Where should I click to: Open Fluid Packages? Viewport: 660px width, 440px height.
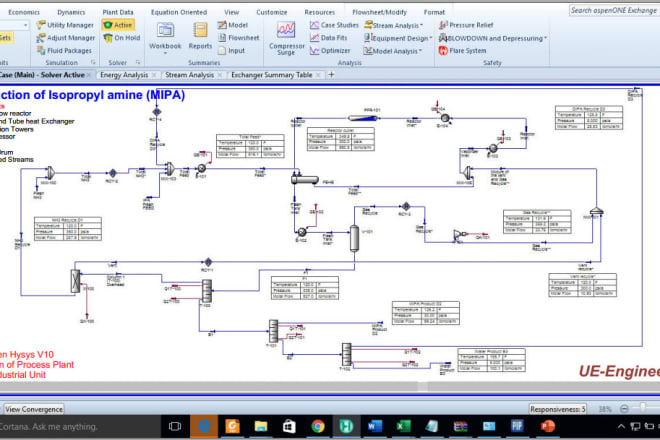(64, 51)
